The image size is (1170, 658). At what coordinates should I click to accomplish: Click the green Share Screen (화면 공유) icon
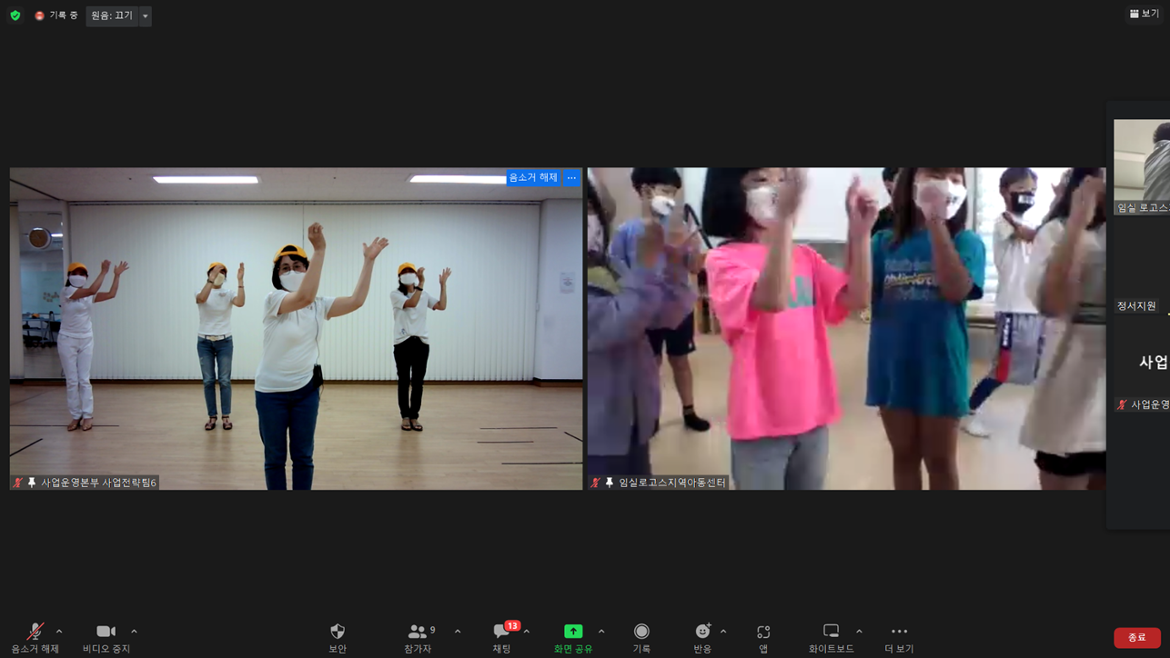click(573, 632)
